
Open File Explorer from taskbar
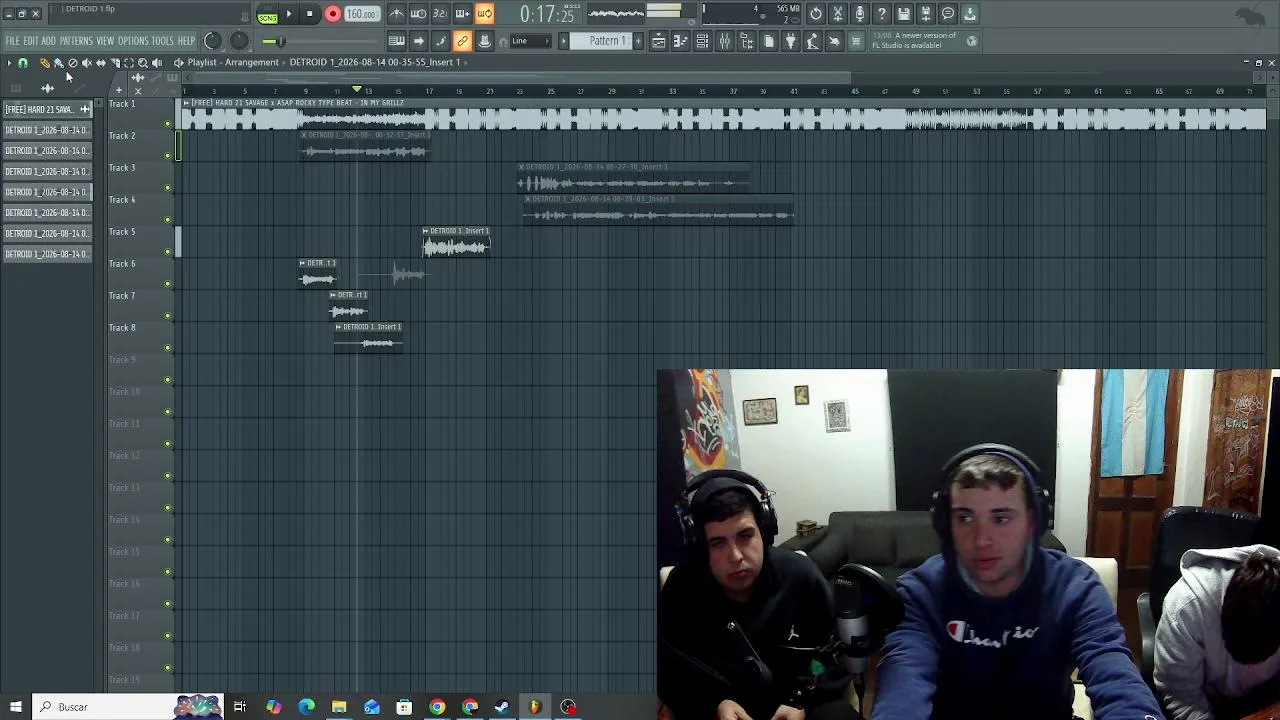coord(339,707)
